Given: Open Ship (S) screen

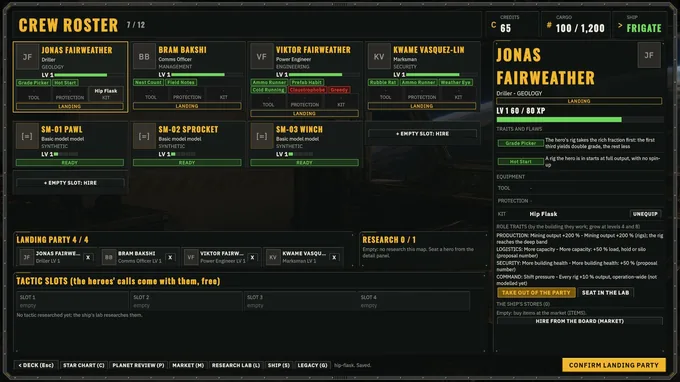Looking at the screenshot, I should [x=278, y=365].
